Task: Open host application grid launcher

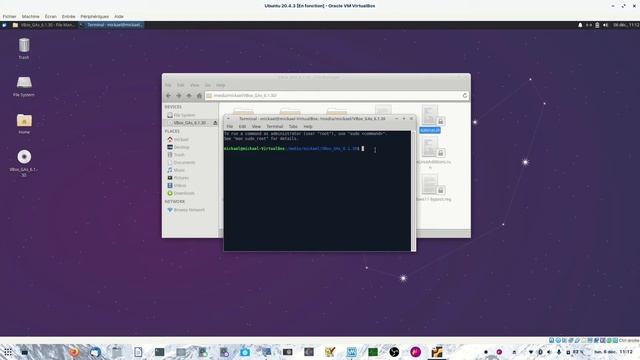Action: (8, 352)
